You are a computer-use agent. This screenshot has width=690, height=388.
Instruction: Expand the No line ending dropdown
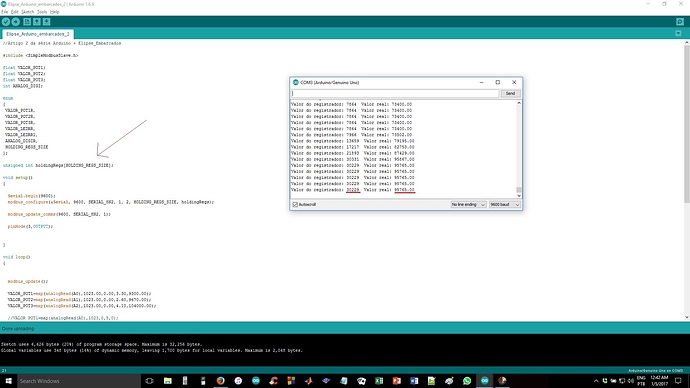tap(468, 205)
